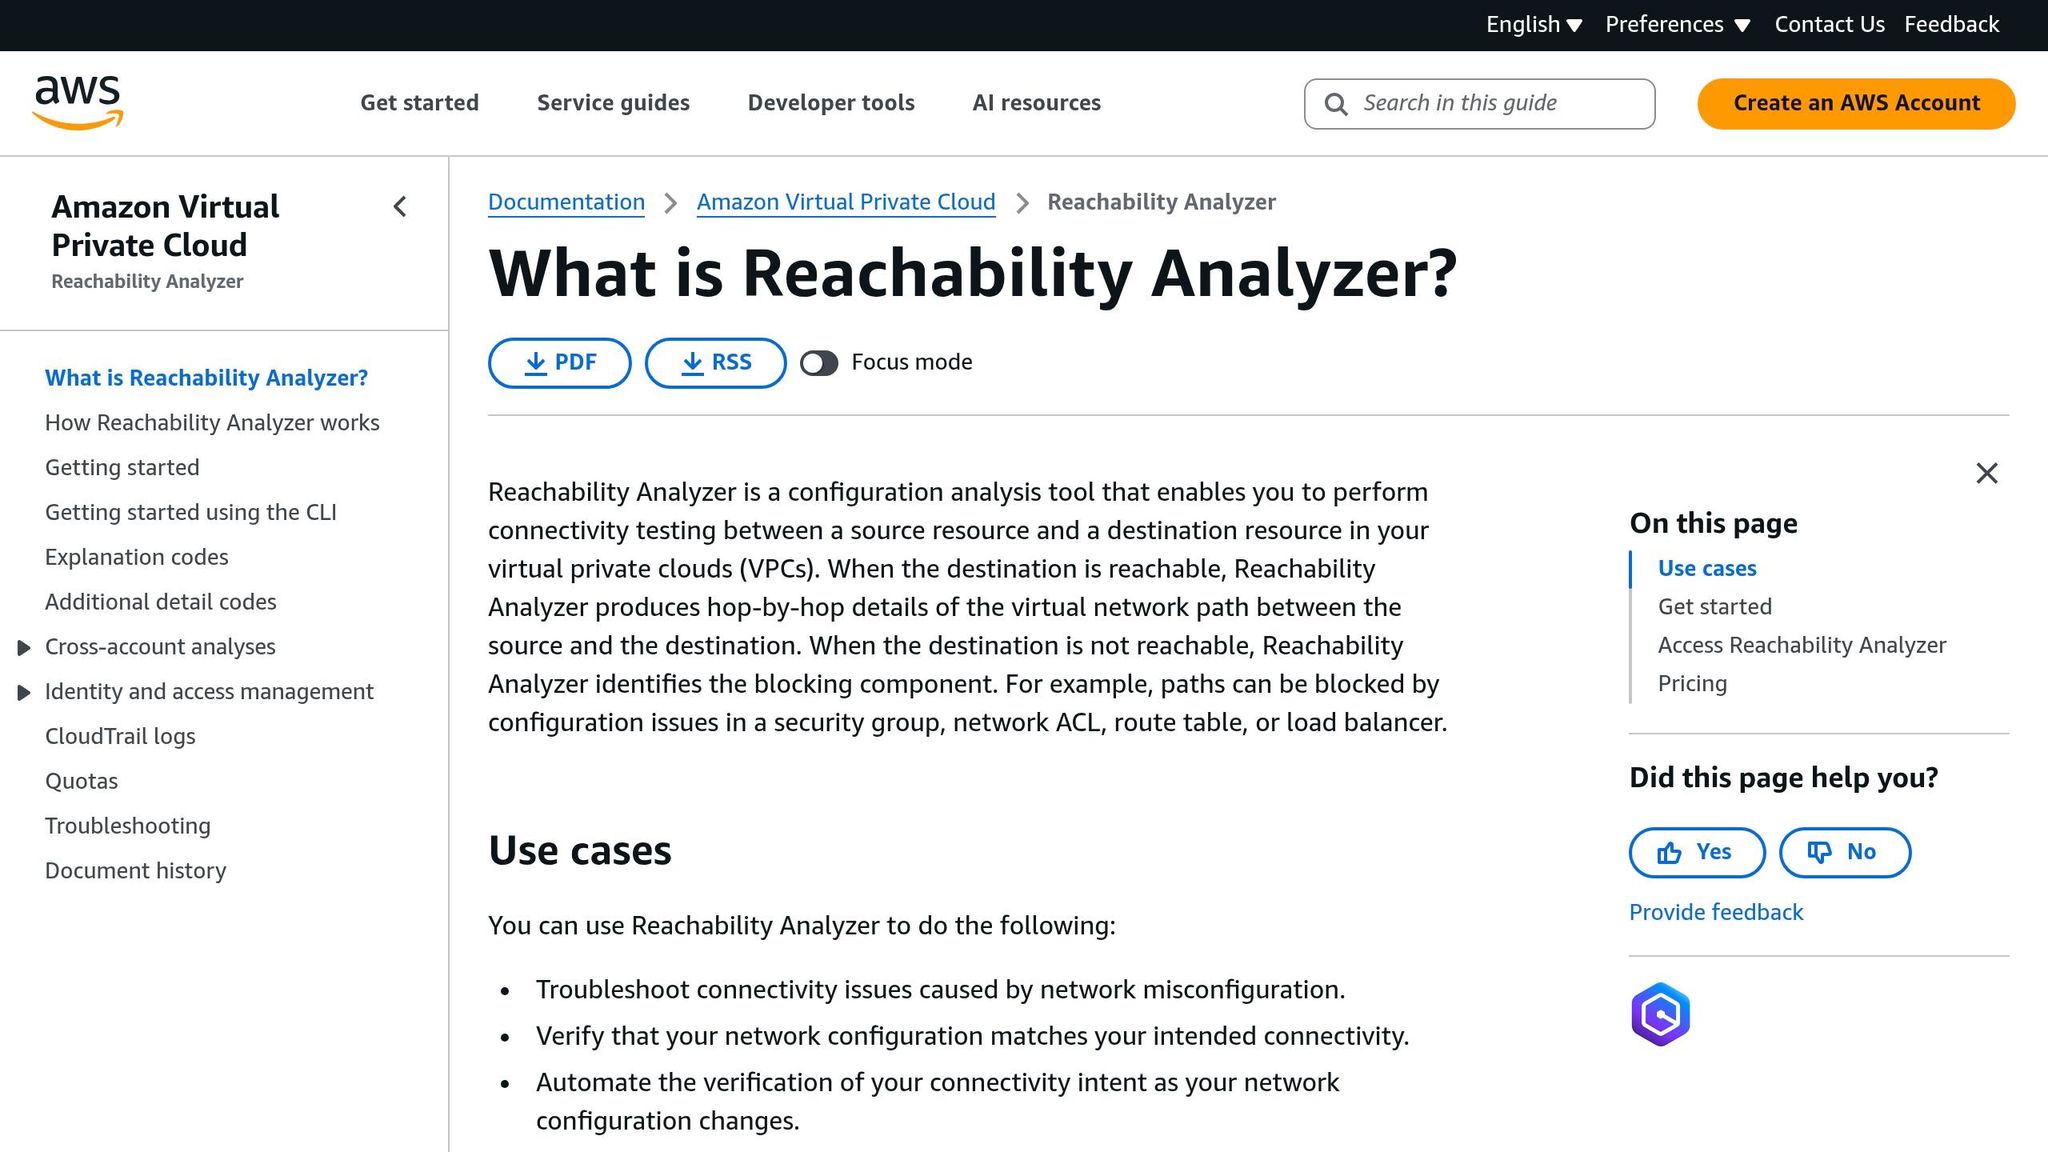The image size is (2048, 1152).
Task: Open the Developer tools menu
Action: [830, 103]
